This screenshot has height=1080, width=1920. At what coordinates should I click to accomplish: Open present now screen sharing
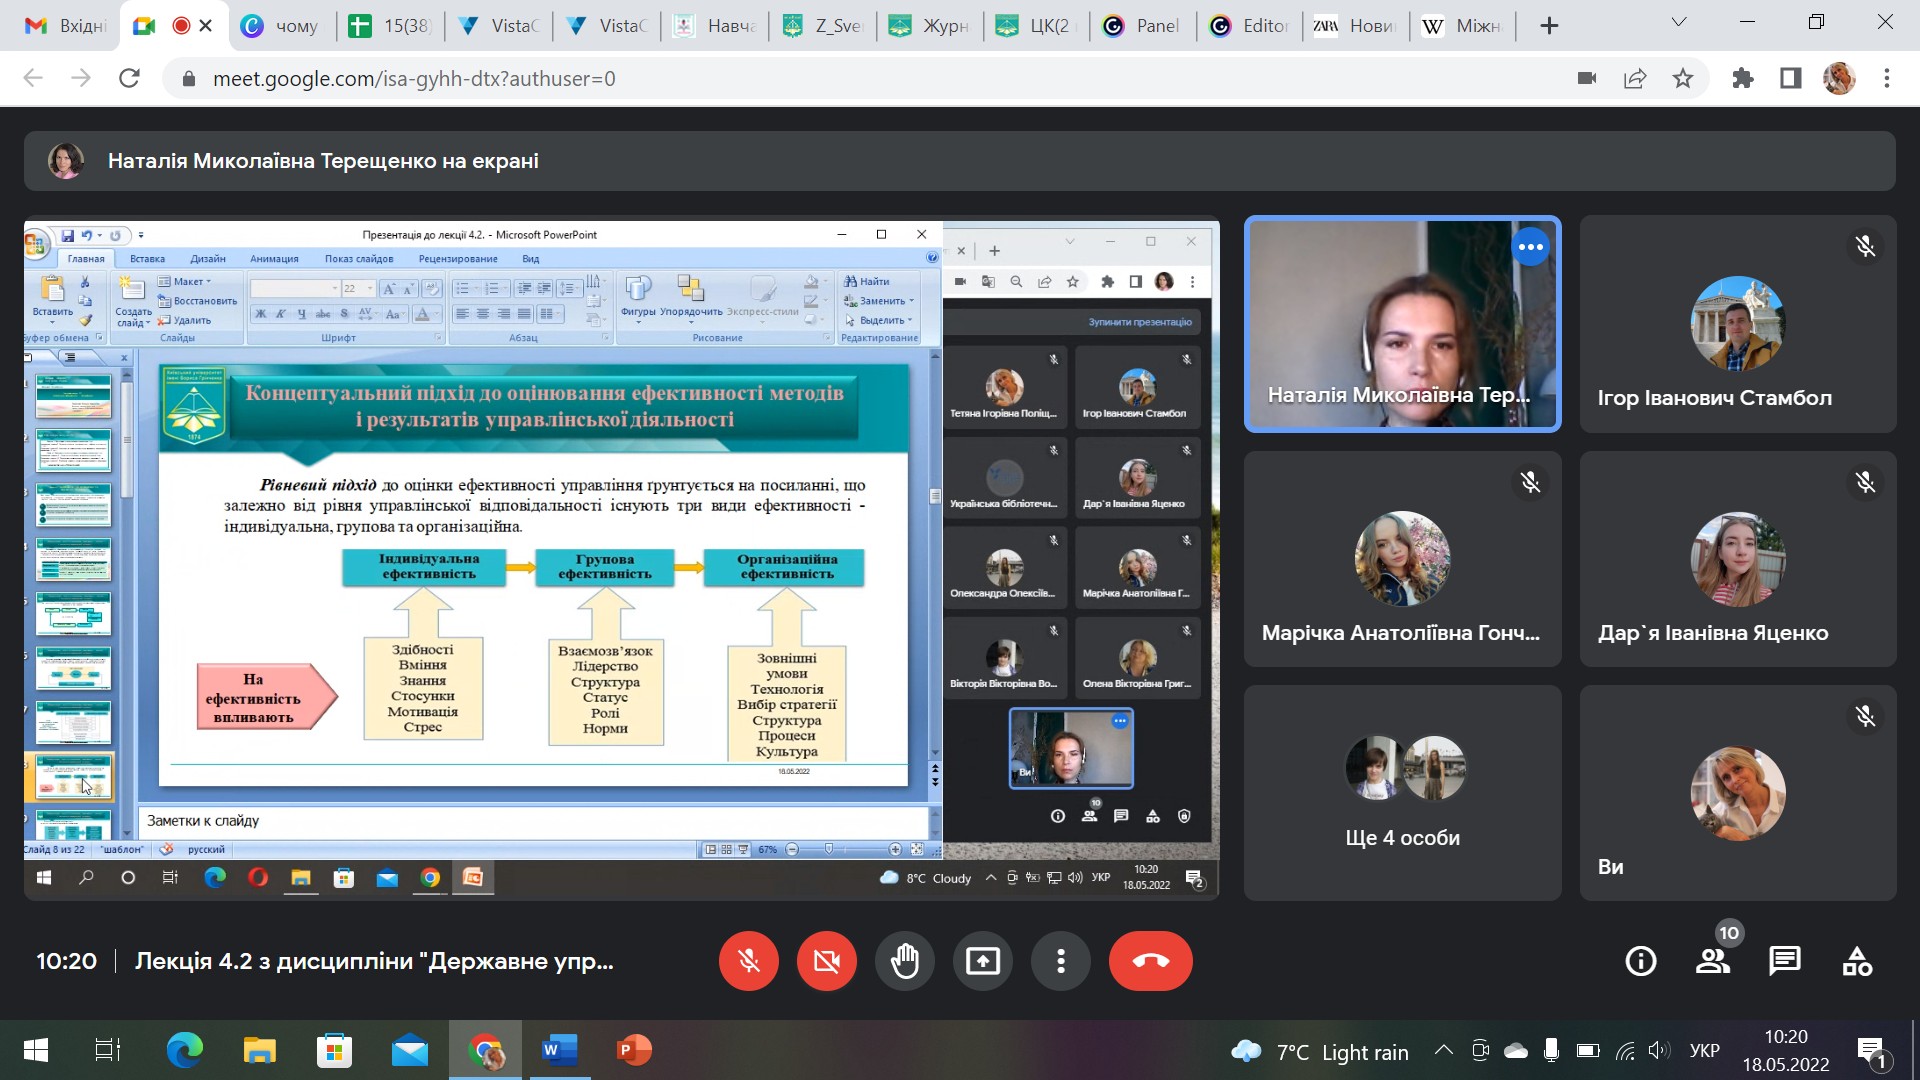(983, 961)
